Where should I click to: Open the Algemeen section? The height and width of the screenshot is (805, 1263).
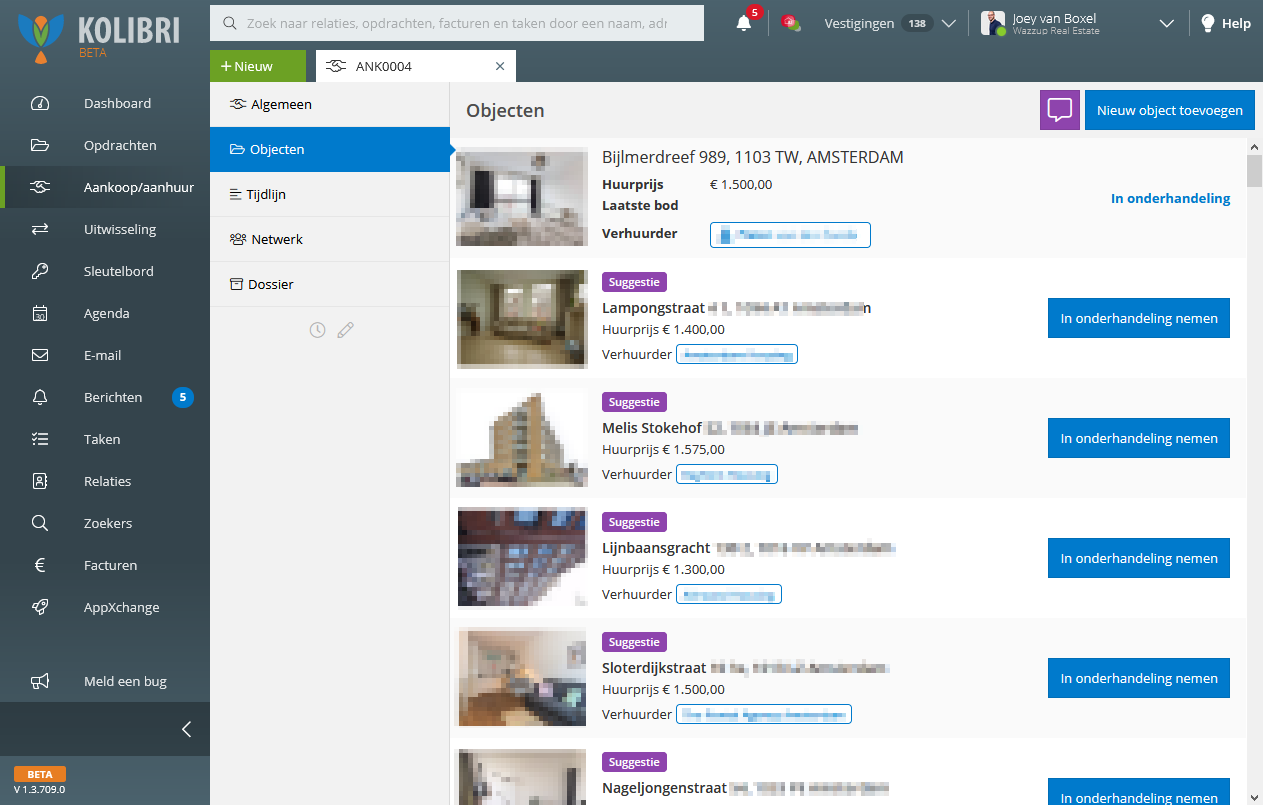tap(330, 104)
